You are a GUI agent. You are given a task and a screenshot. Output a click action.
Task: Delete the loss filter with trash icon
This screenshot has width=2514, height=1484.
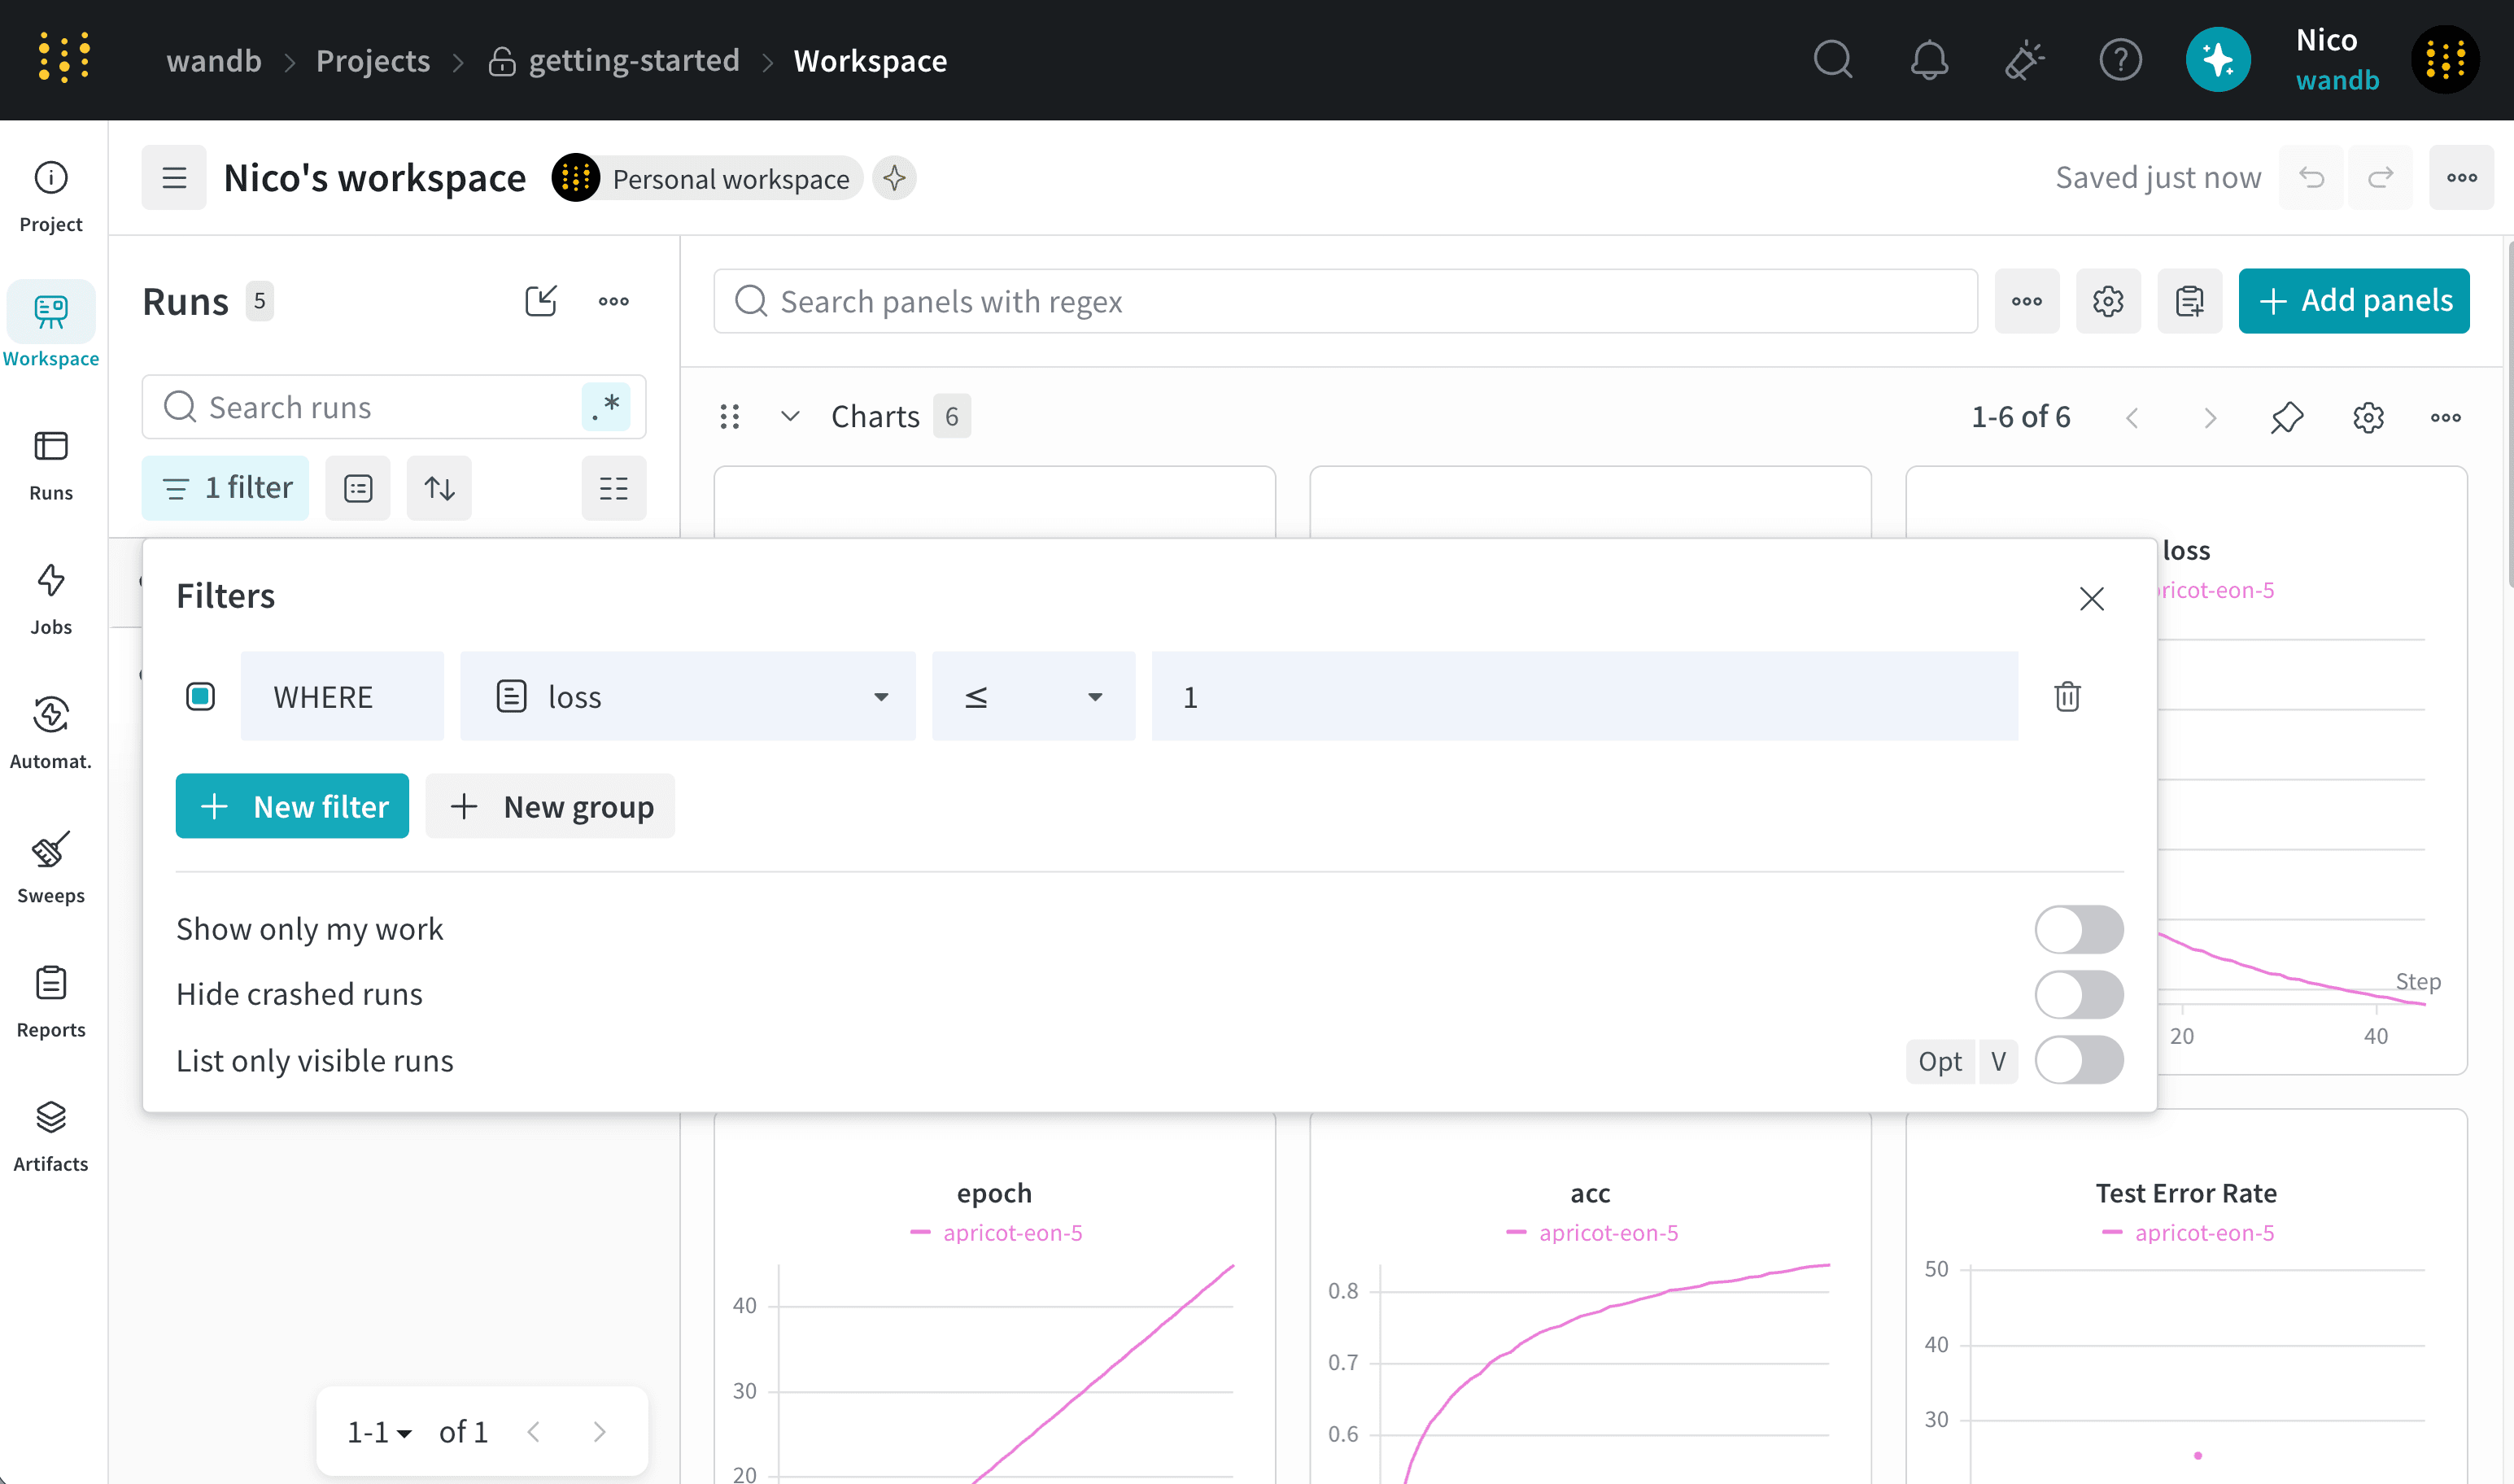point(2067,696)
